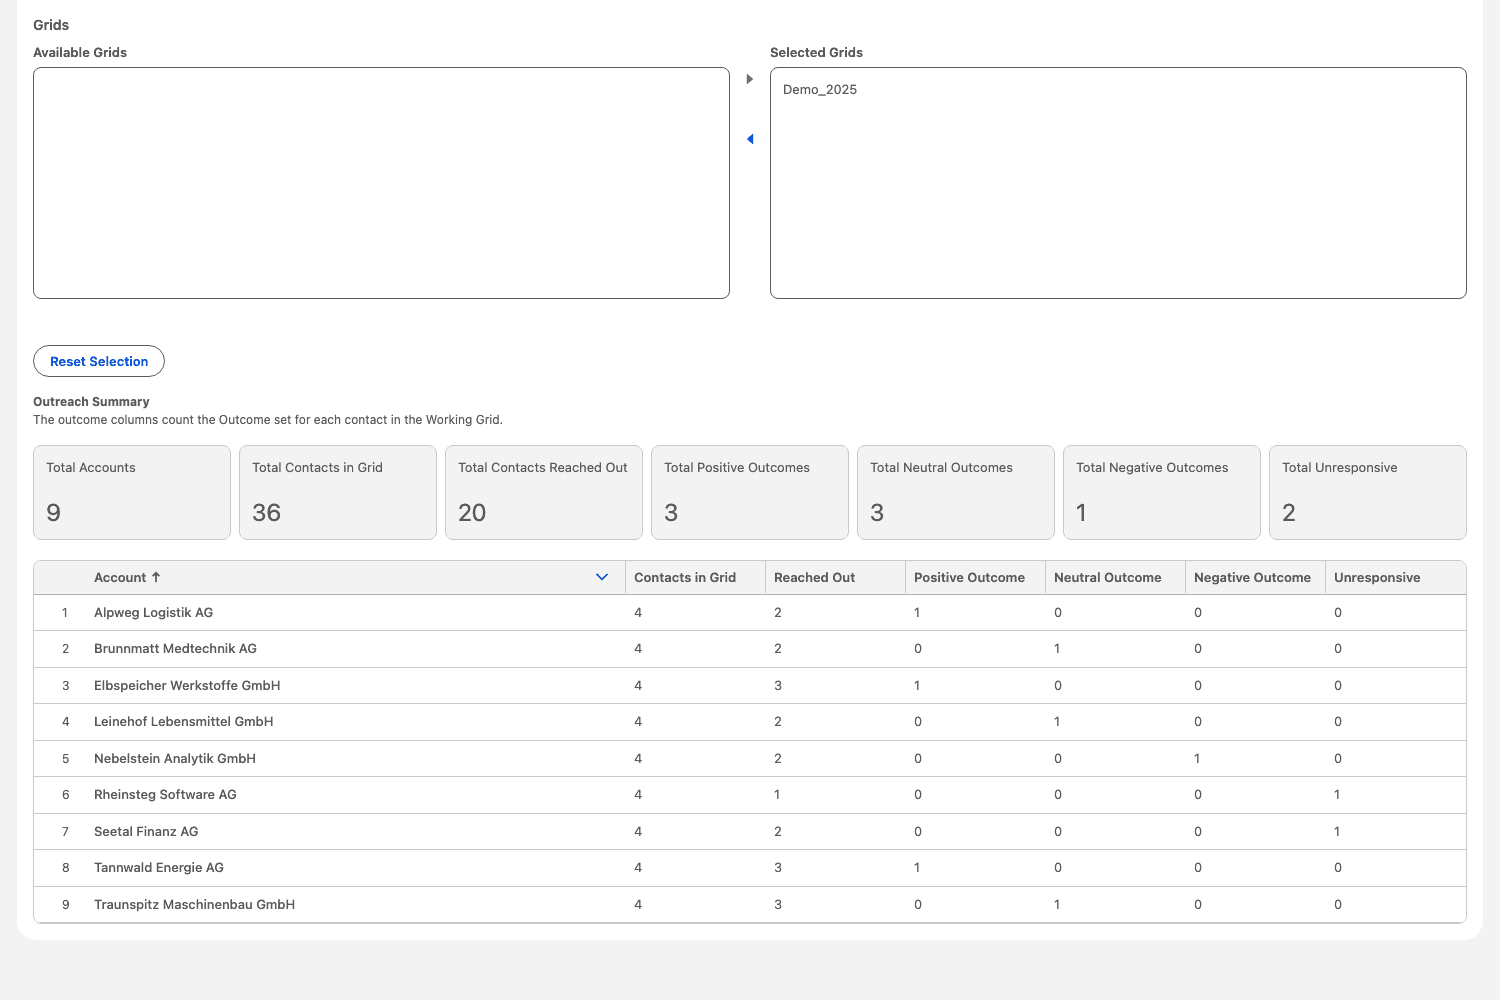Select Nebelstein Analytik GmbH row
The height and width of the screenshot is (1000, 1500).
coord(750,759)
